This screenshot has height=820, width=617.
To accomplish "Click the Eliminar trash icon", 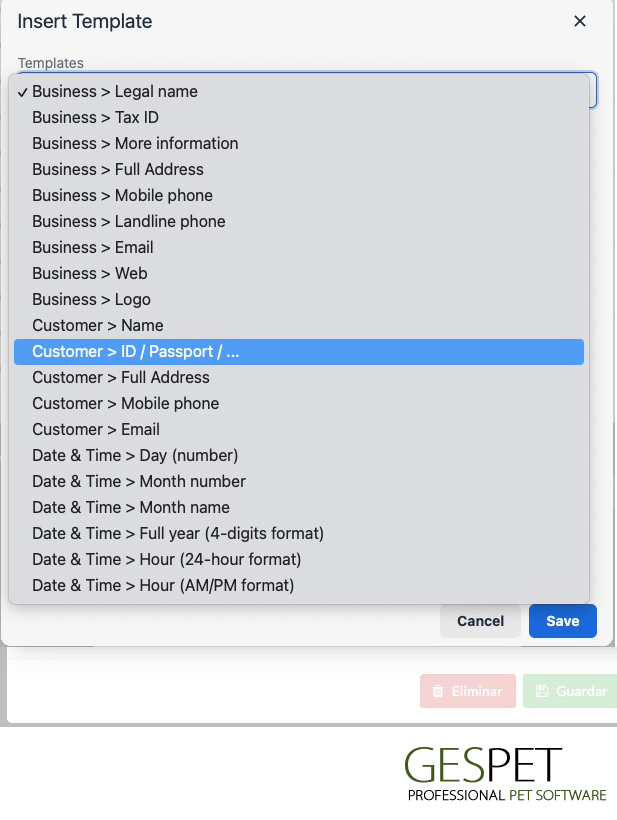I will [x=438, y=691].
